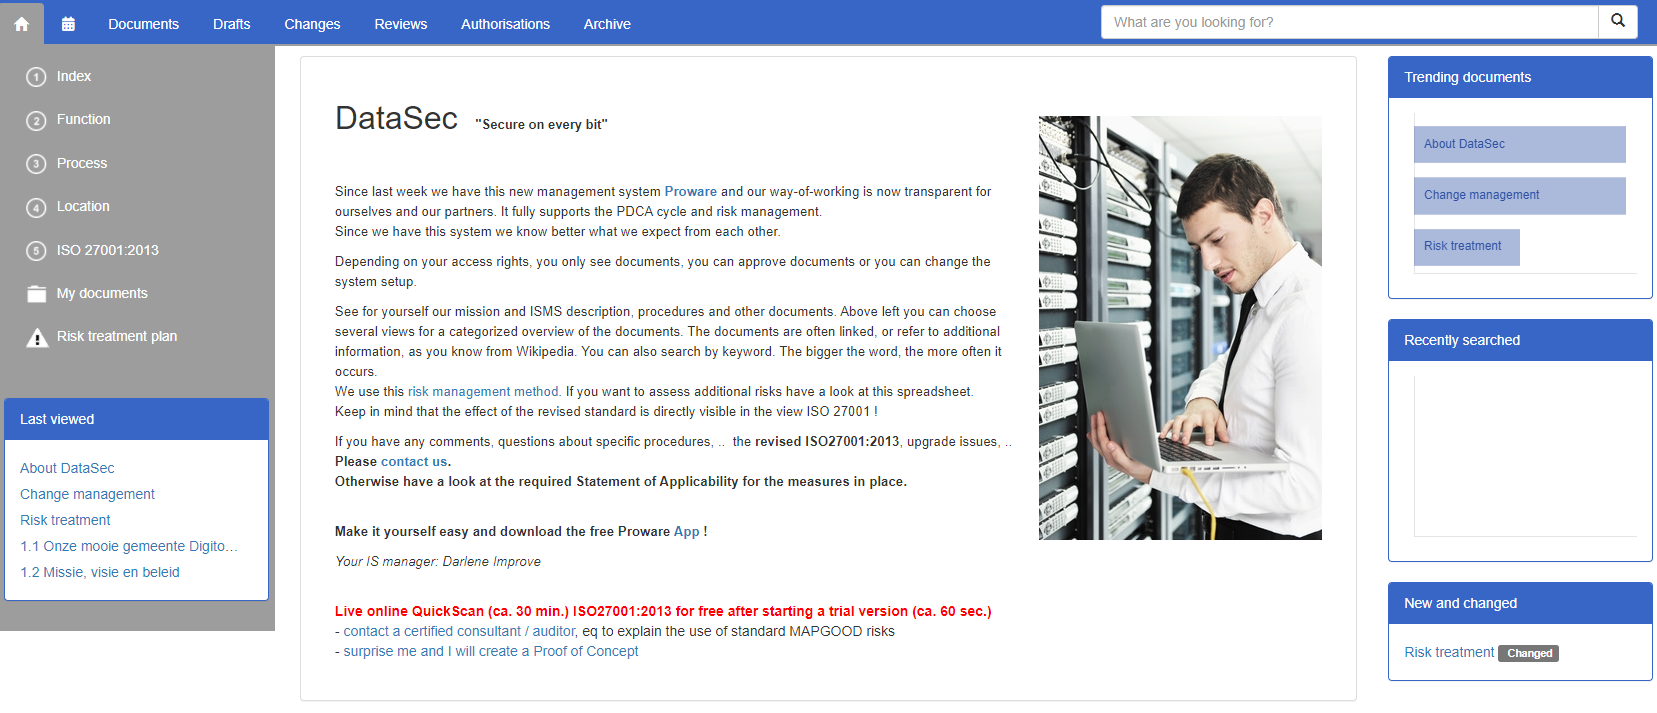
Task: Open the Documents menu
Action: (143, 24)
